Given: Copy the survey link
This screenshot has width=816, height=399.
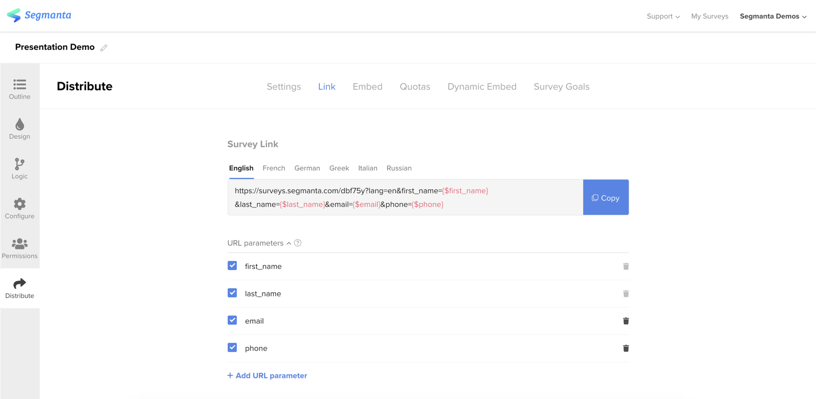Looking at the screenshot, I should tap(606, 198).
